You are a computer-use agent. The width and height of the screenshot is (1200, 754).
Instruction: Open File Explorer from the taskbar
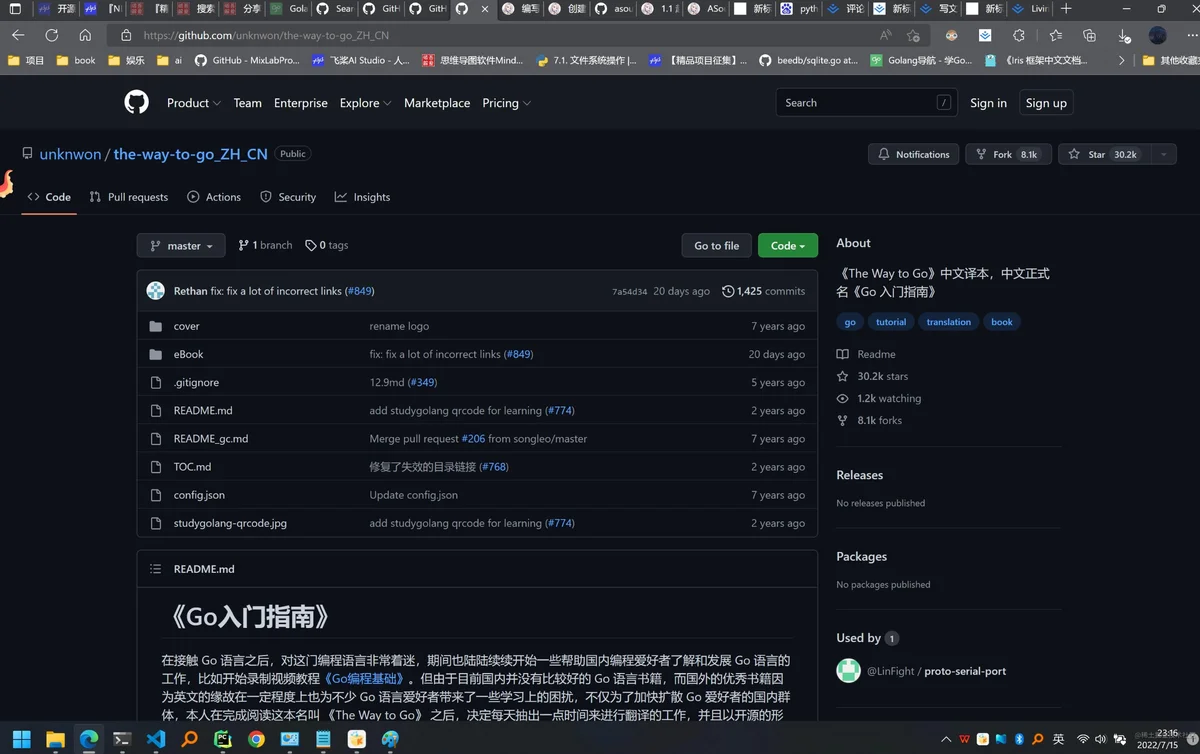pyautogui.click(x=55, y=739)
